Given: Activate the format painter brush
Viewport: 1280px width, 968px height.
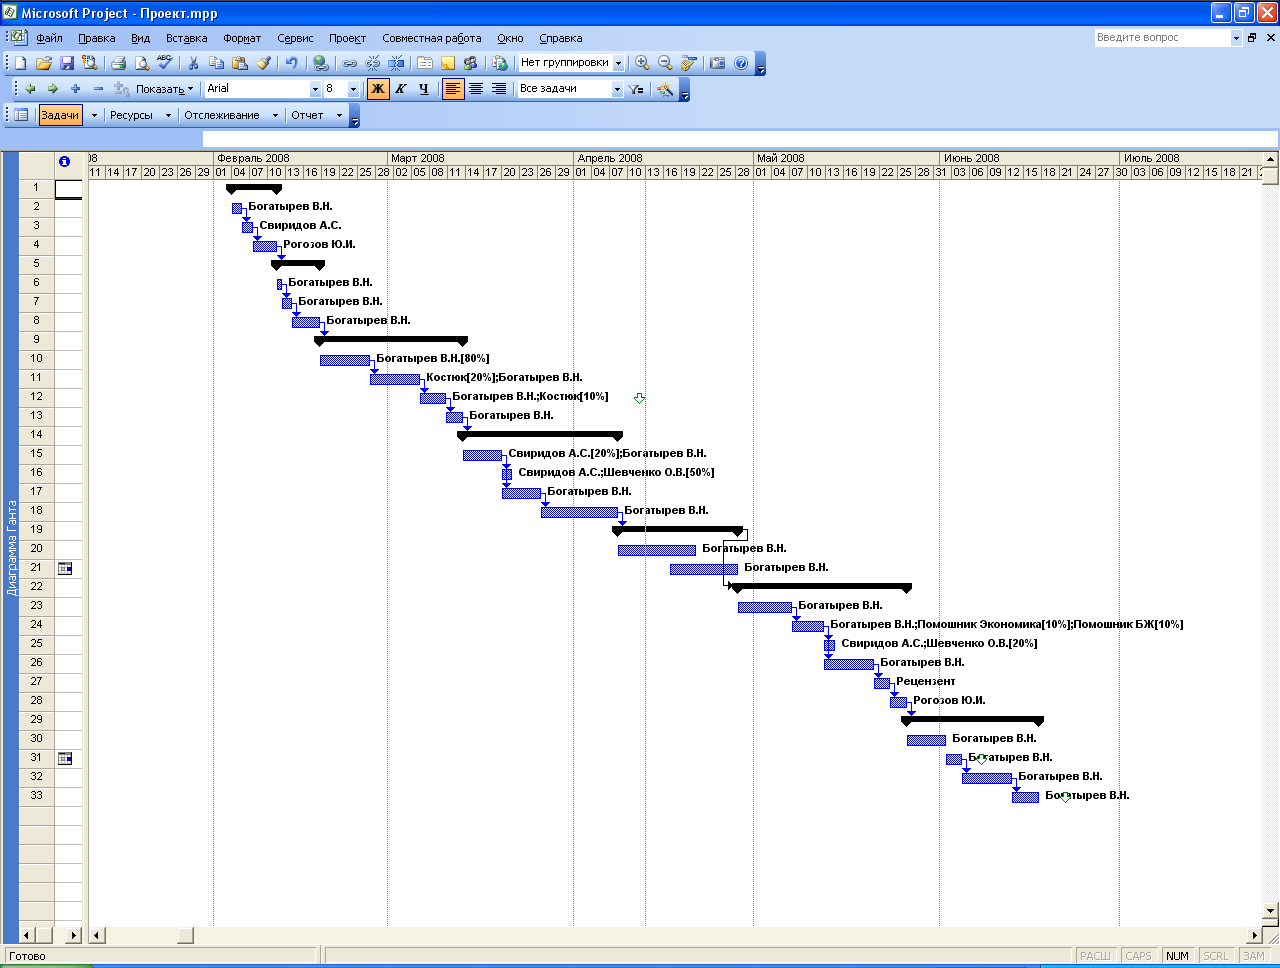Looking at the screenshot, I should coord(264,63).
